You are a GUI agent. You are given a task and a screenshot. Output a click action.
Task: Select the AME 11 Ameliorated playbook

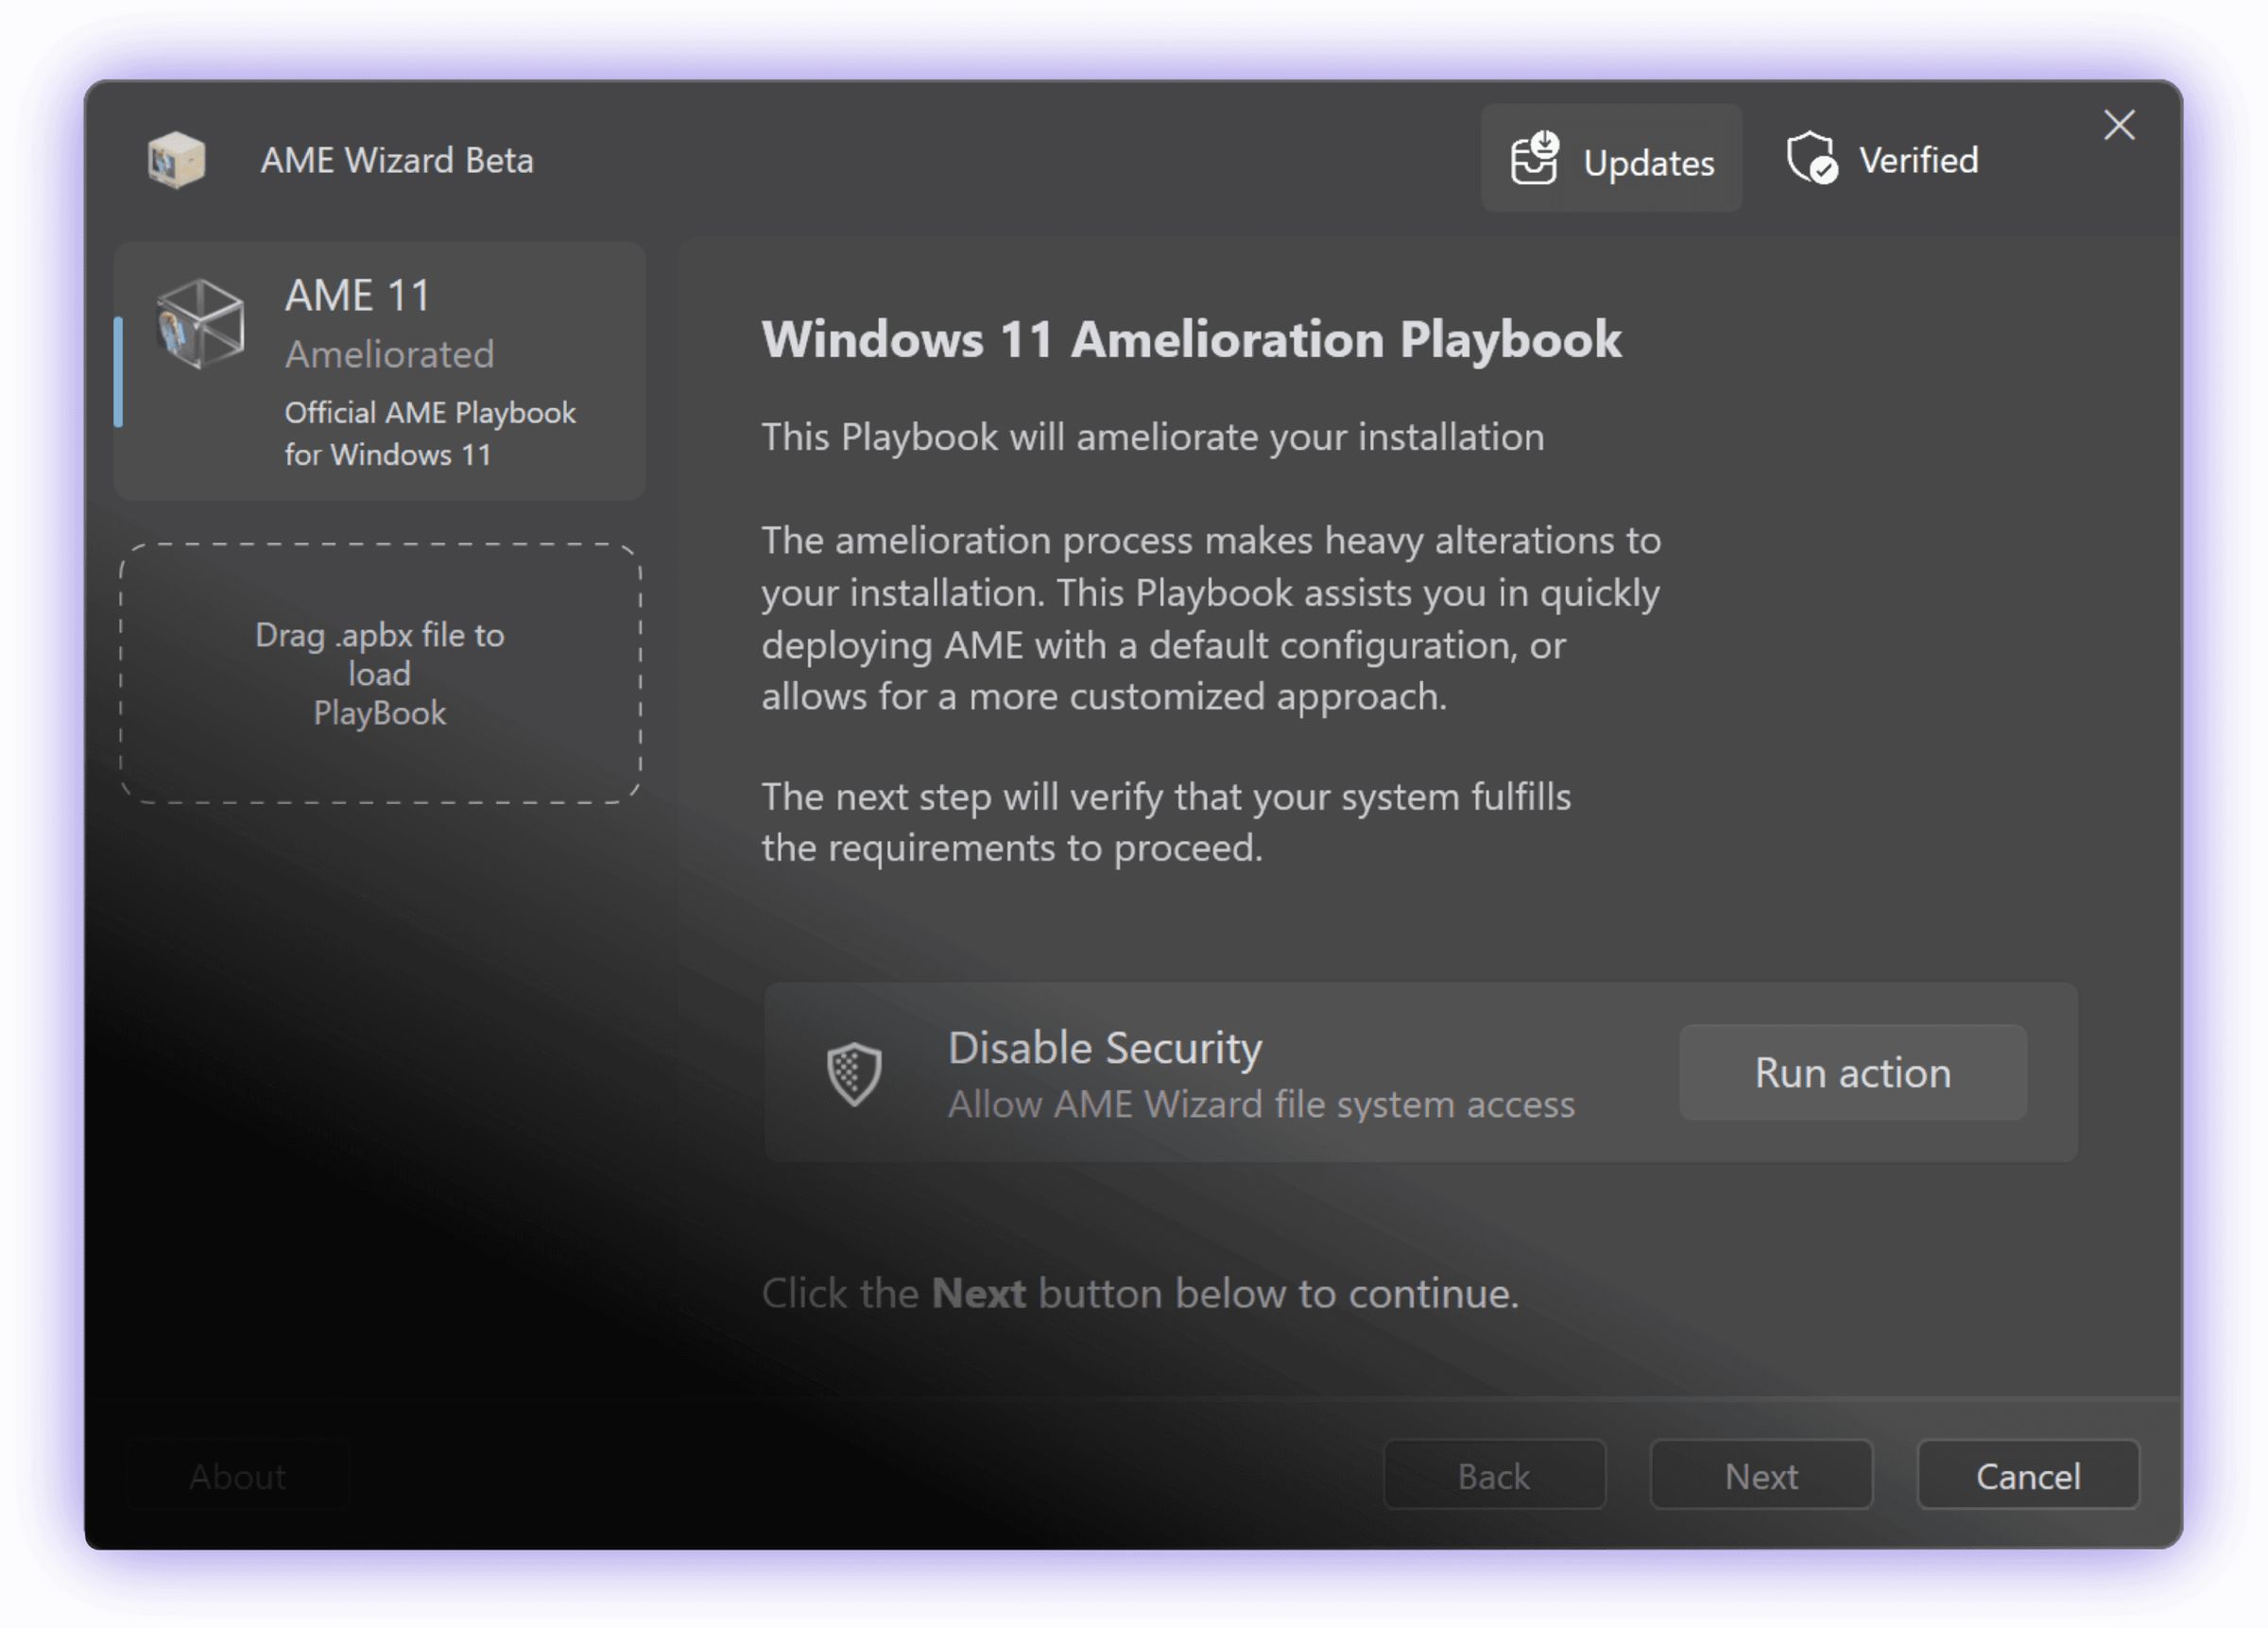pos(380,370)
